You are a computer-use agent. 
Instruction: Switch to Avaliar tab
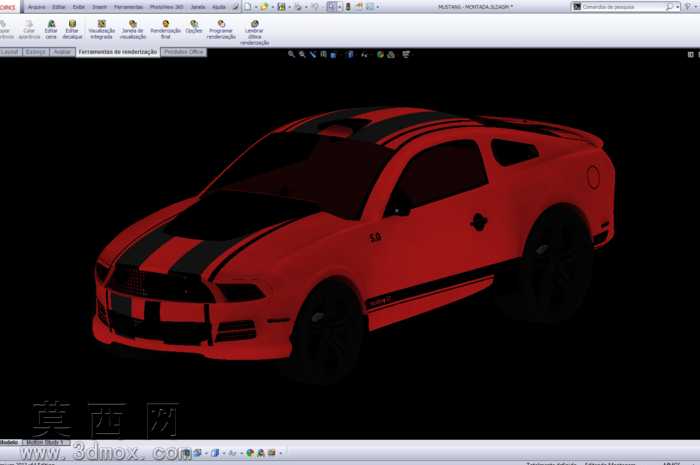62,52
